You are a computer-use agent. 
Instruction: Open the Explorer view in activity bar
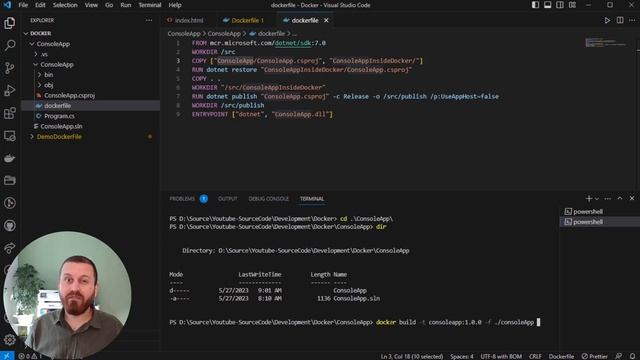tap(9, 23)
